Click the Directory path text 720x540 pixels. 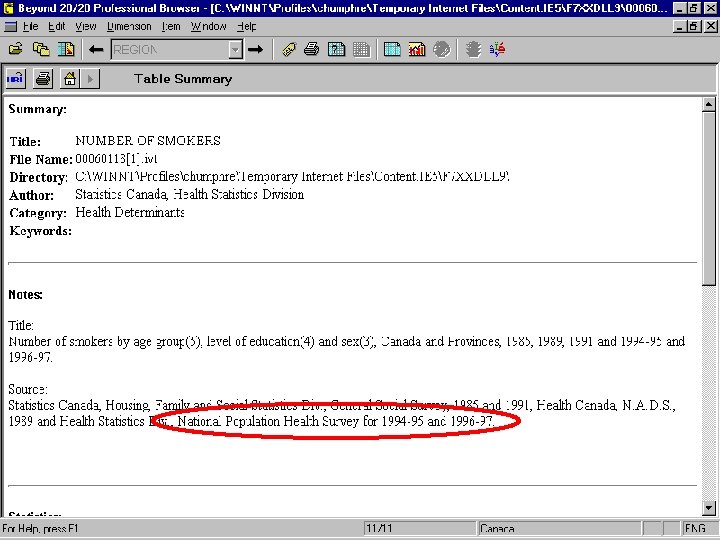click(x=292, y=176)
